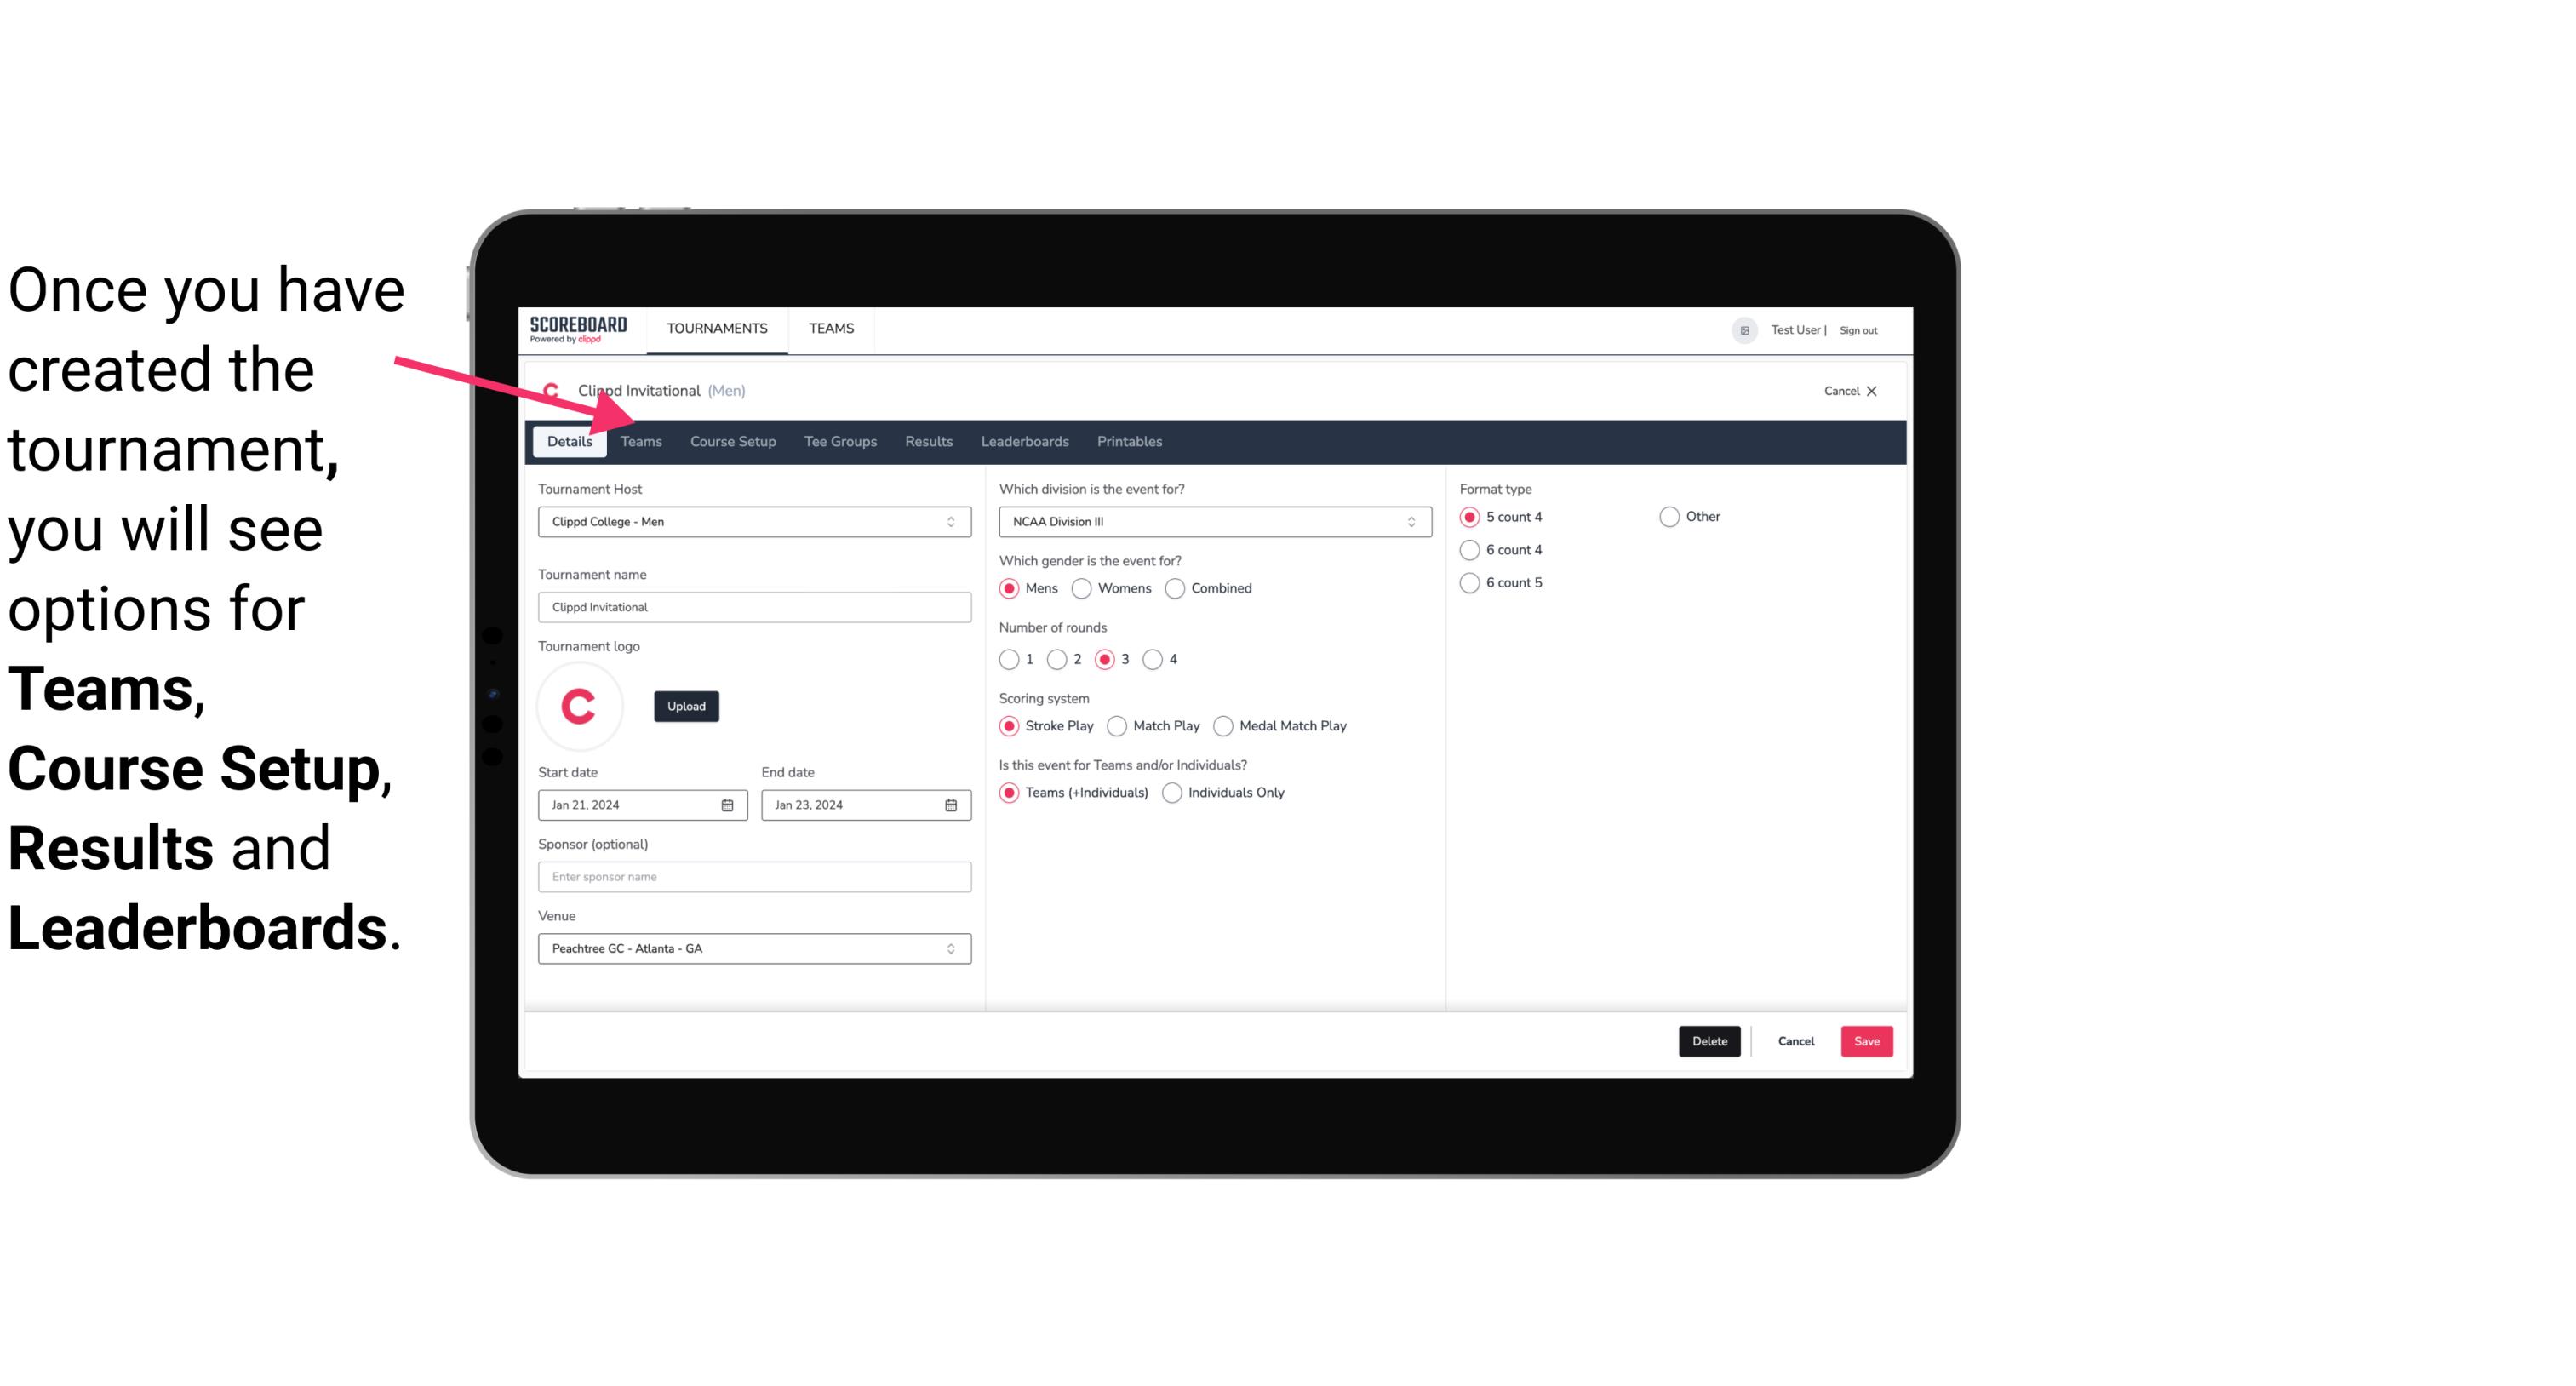This screenshot has width=2576, height=1386.
Task: Switch to the Course Setup tab
Action: (x=732, y=440)
